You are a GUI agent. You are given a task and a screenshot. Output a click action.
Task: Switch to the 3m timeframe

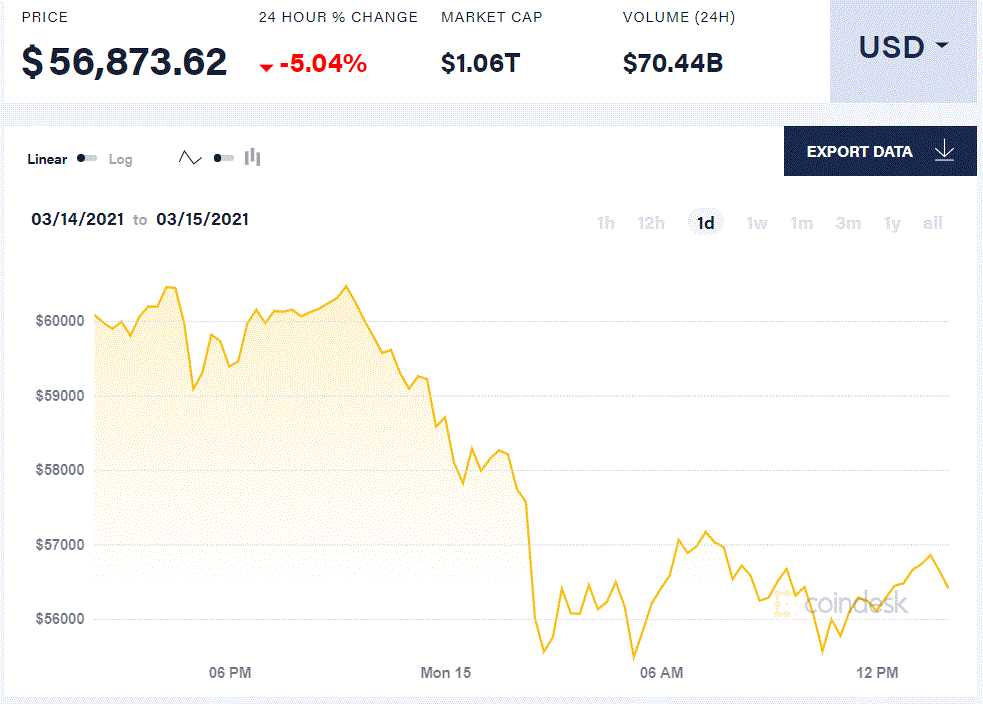(x=848, y=223)
